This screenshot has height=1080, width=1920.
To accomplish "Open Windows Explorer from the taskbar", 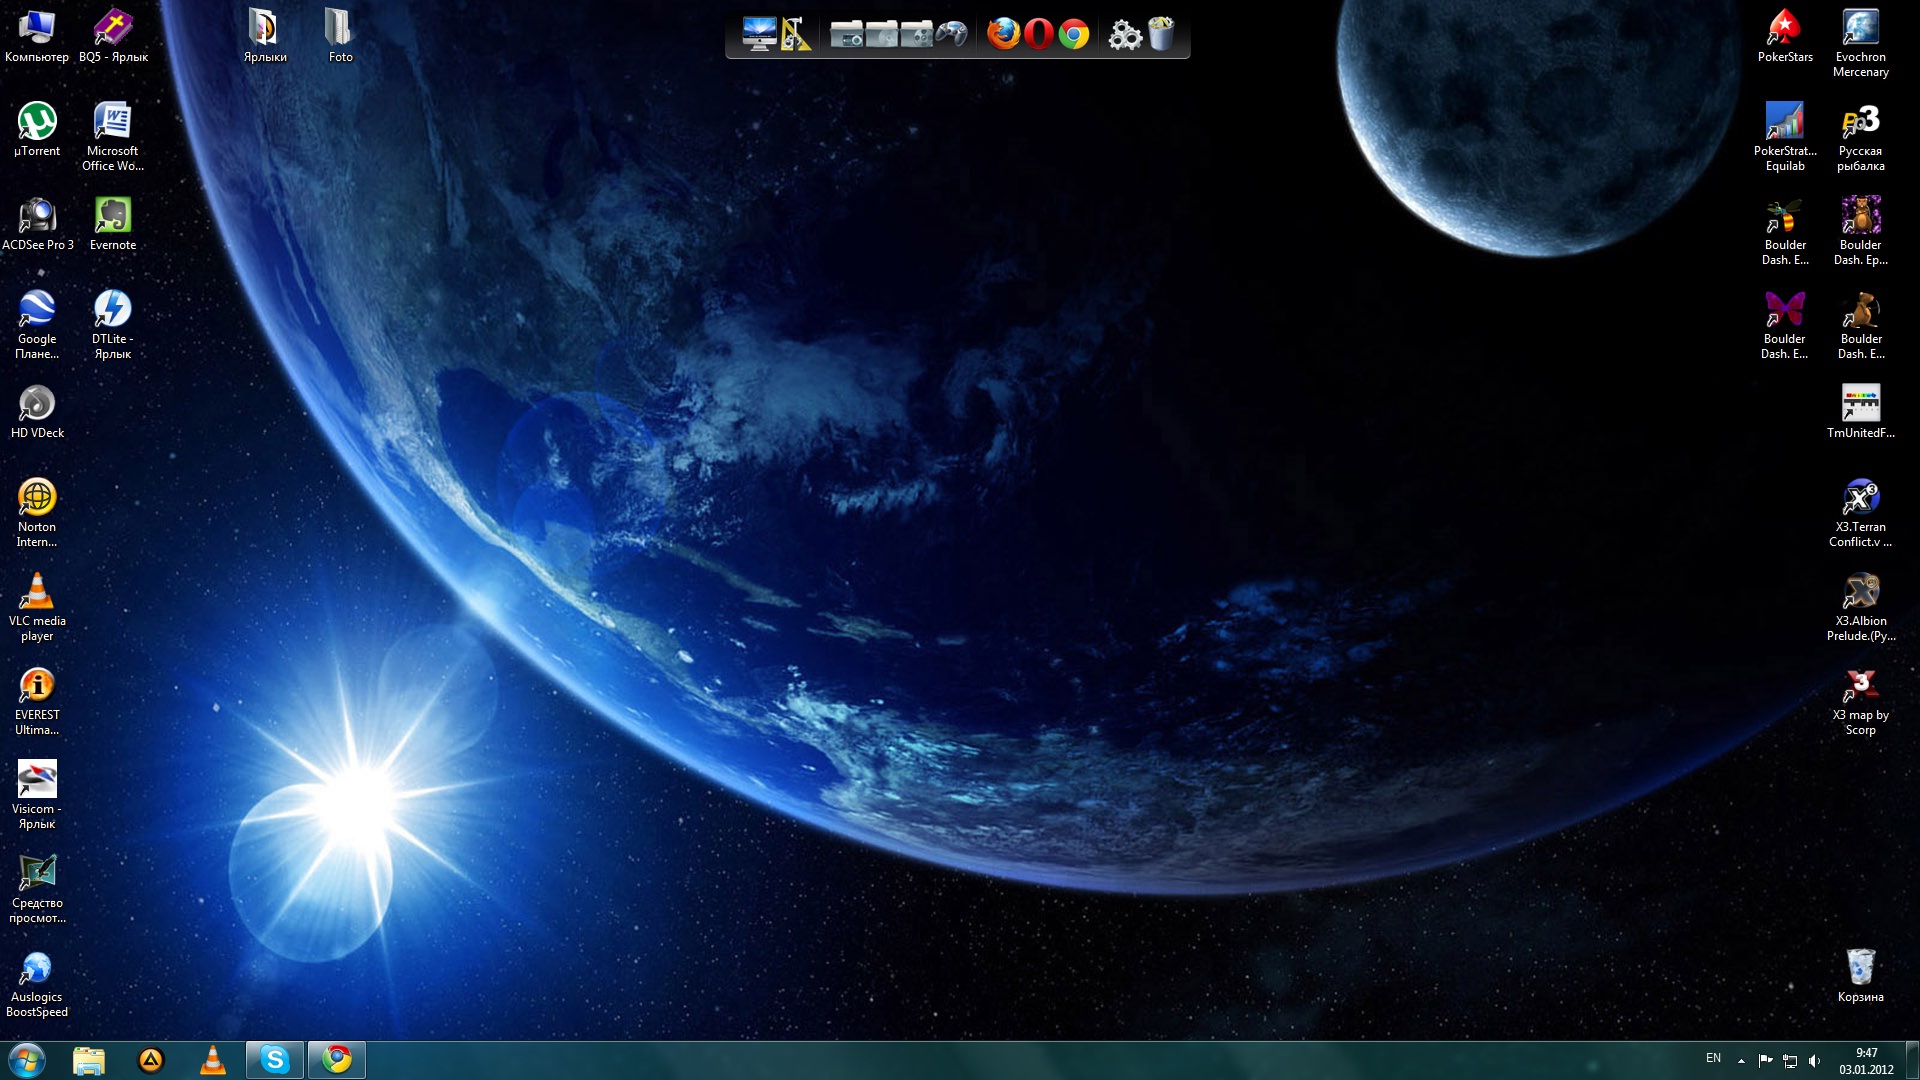I will click(x=89, y=1059).
